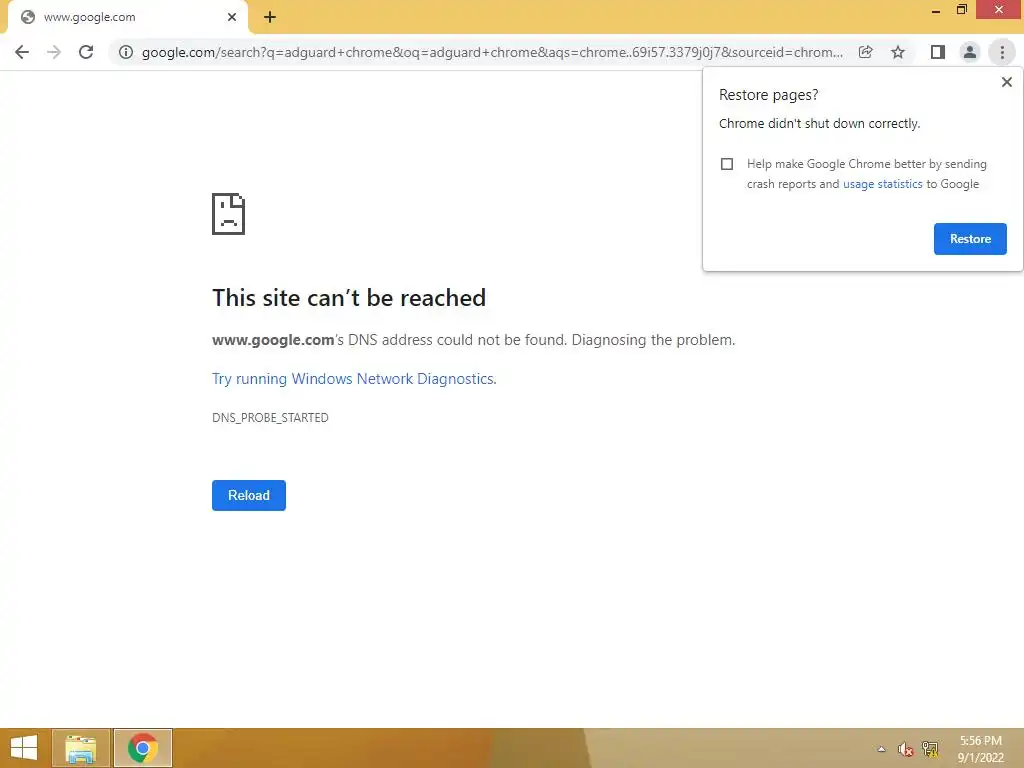The height and width of the screenshot is (768, 1024).
Task: Close the www.google.com tab
Action: click(x=232, y=17)
